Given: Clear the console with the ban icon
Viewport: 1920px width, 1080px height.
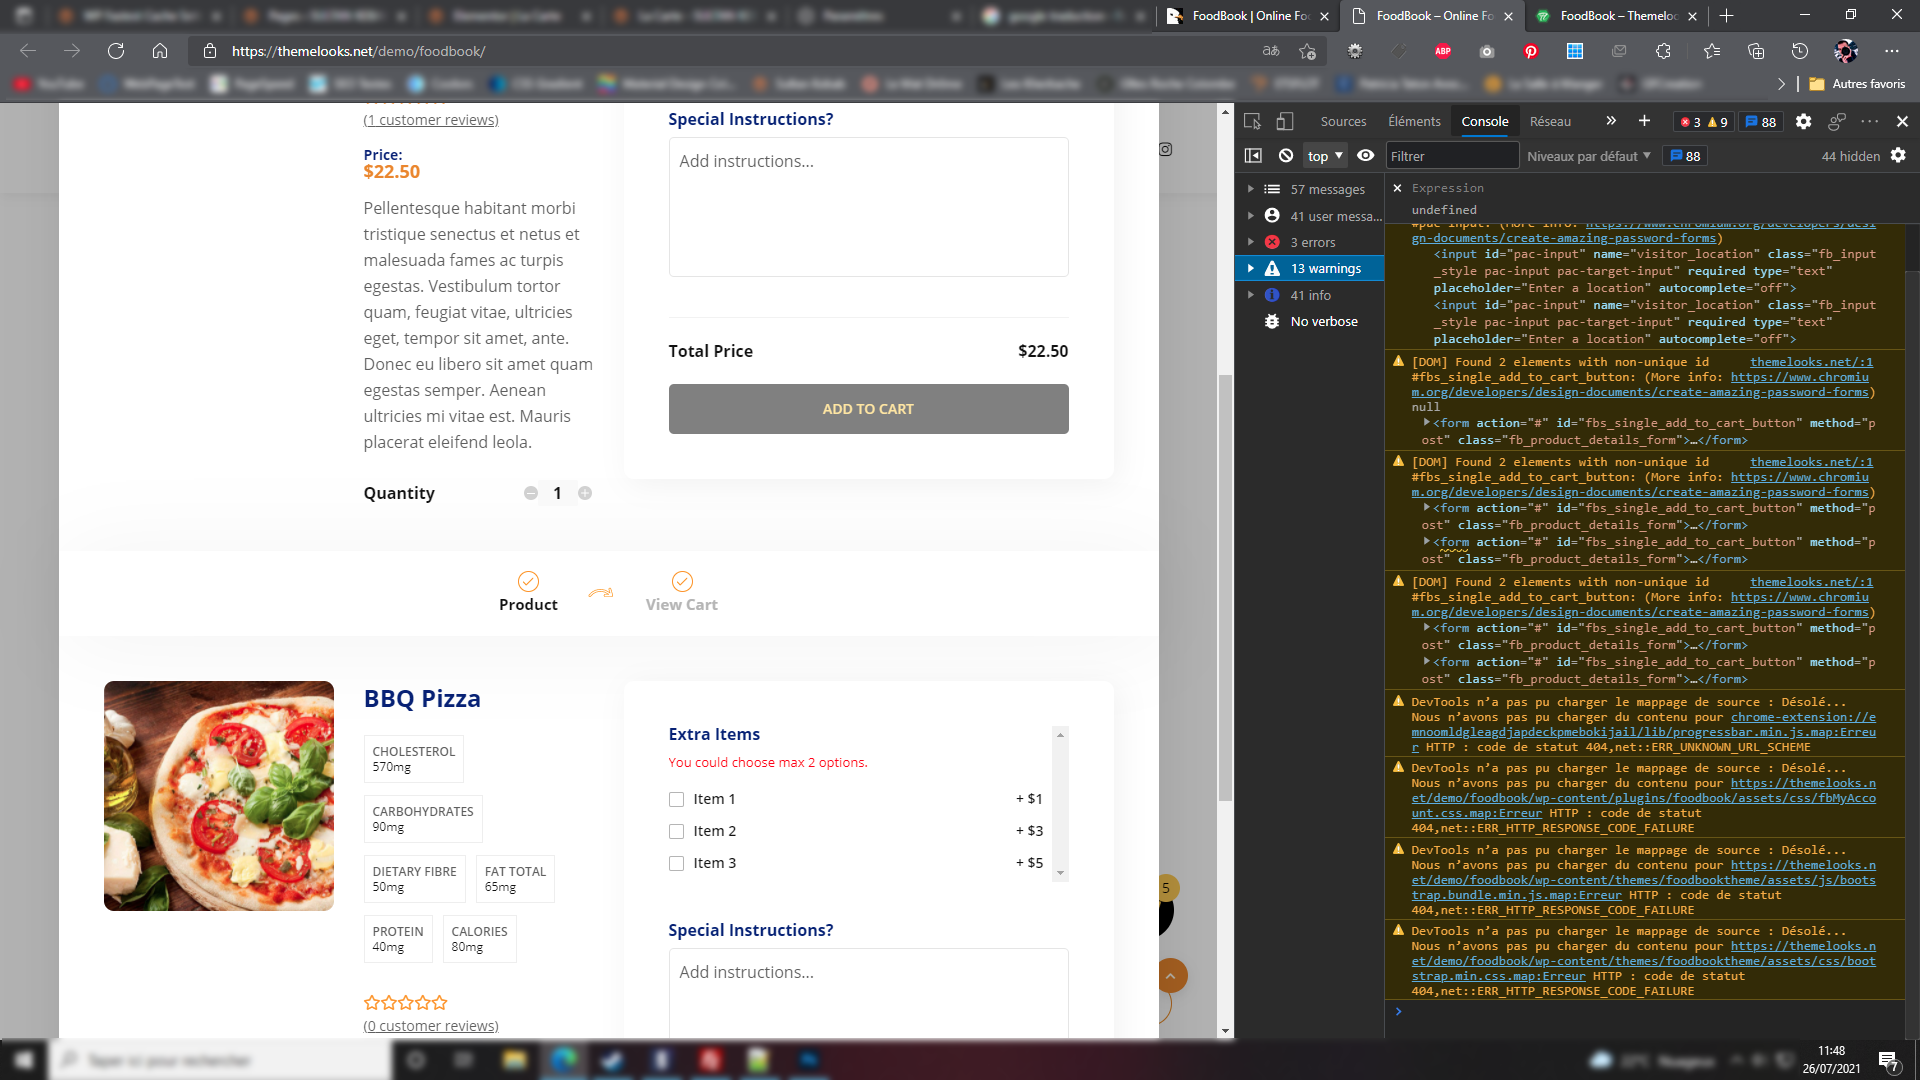Looking at the screenshot, I should (x=1286, y=155).
